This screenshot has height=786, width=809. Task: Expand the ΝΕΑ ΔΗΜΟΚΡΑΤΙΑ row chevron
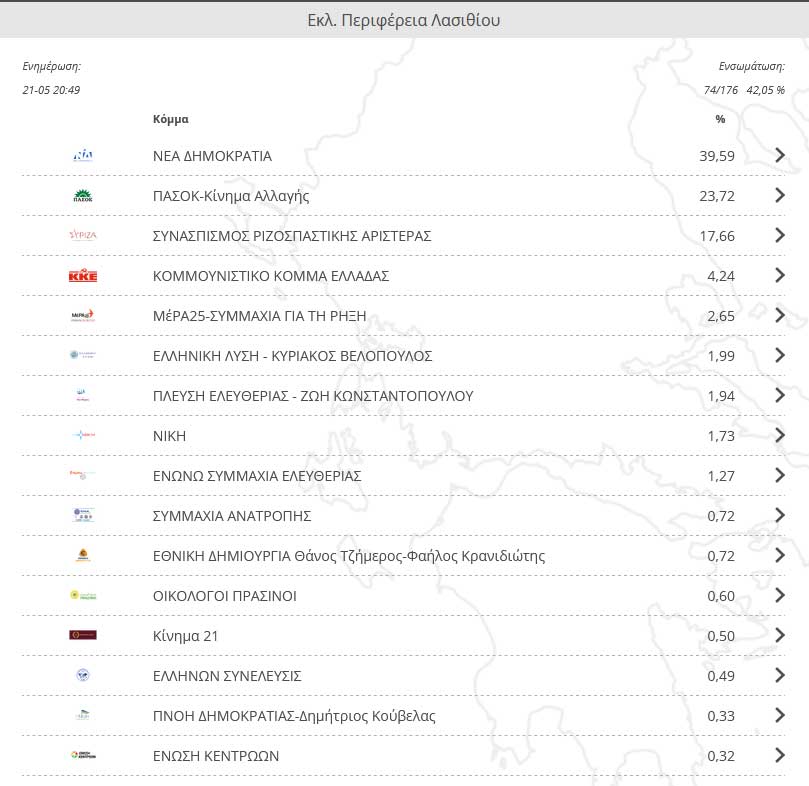[780, 155]
